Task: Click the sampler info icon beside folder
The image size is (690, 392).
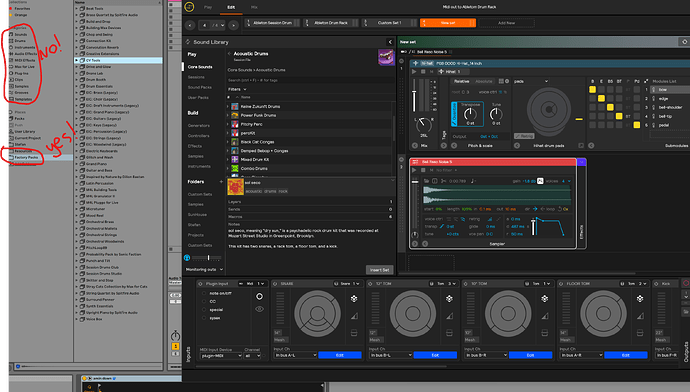Action: click(435, 181)
